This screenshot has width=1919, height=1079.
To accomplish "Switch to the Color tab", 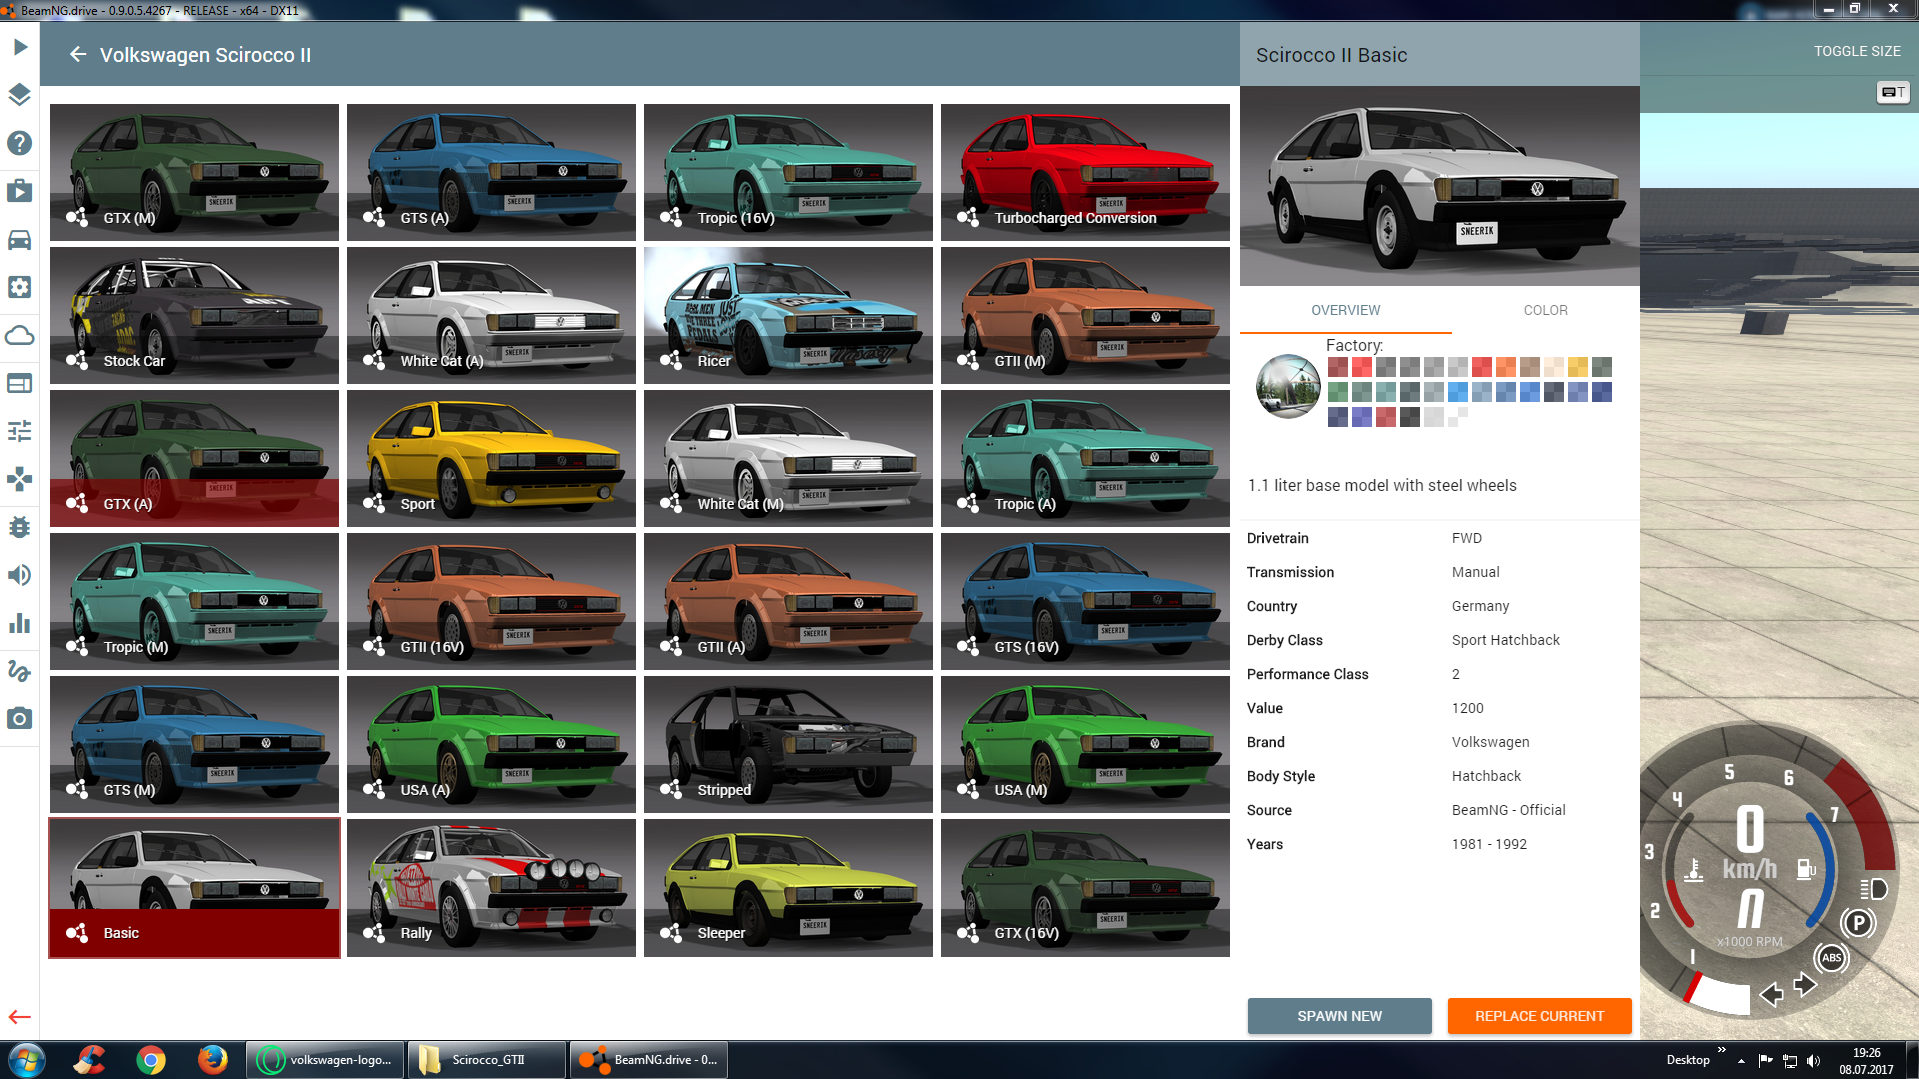I will 1545,310.
